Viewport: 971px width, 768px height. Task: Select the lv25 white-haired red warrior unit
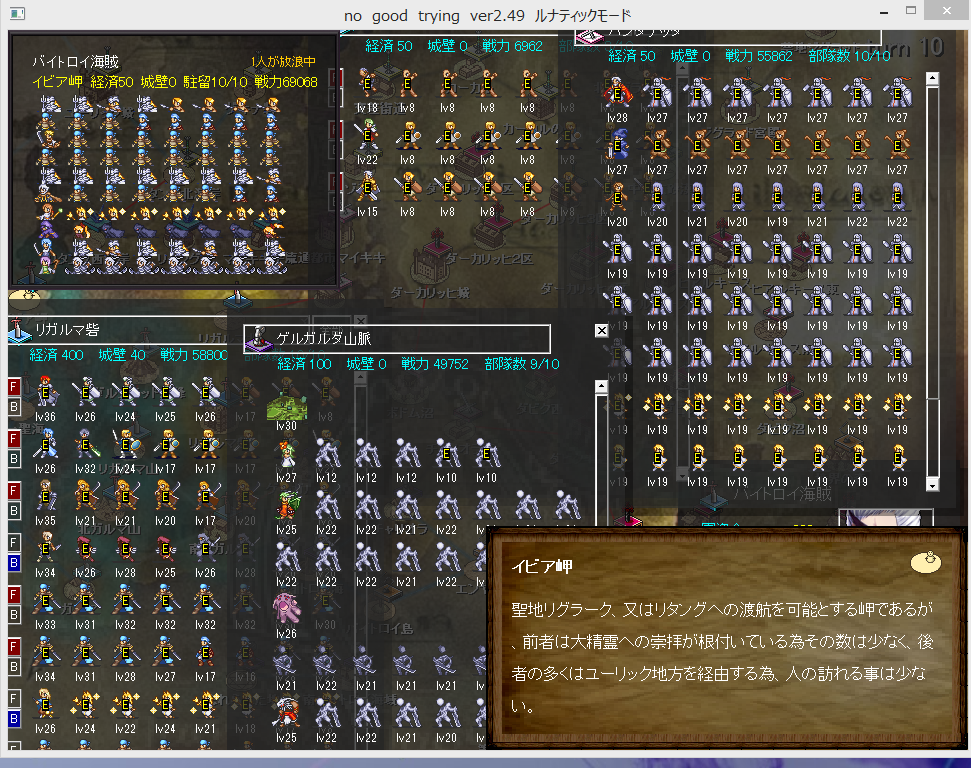click(x=286, y=713)
